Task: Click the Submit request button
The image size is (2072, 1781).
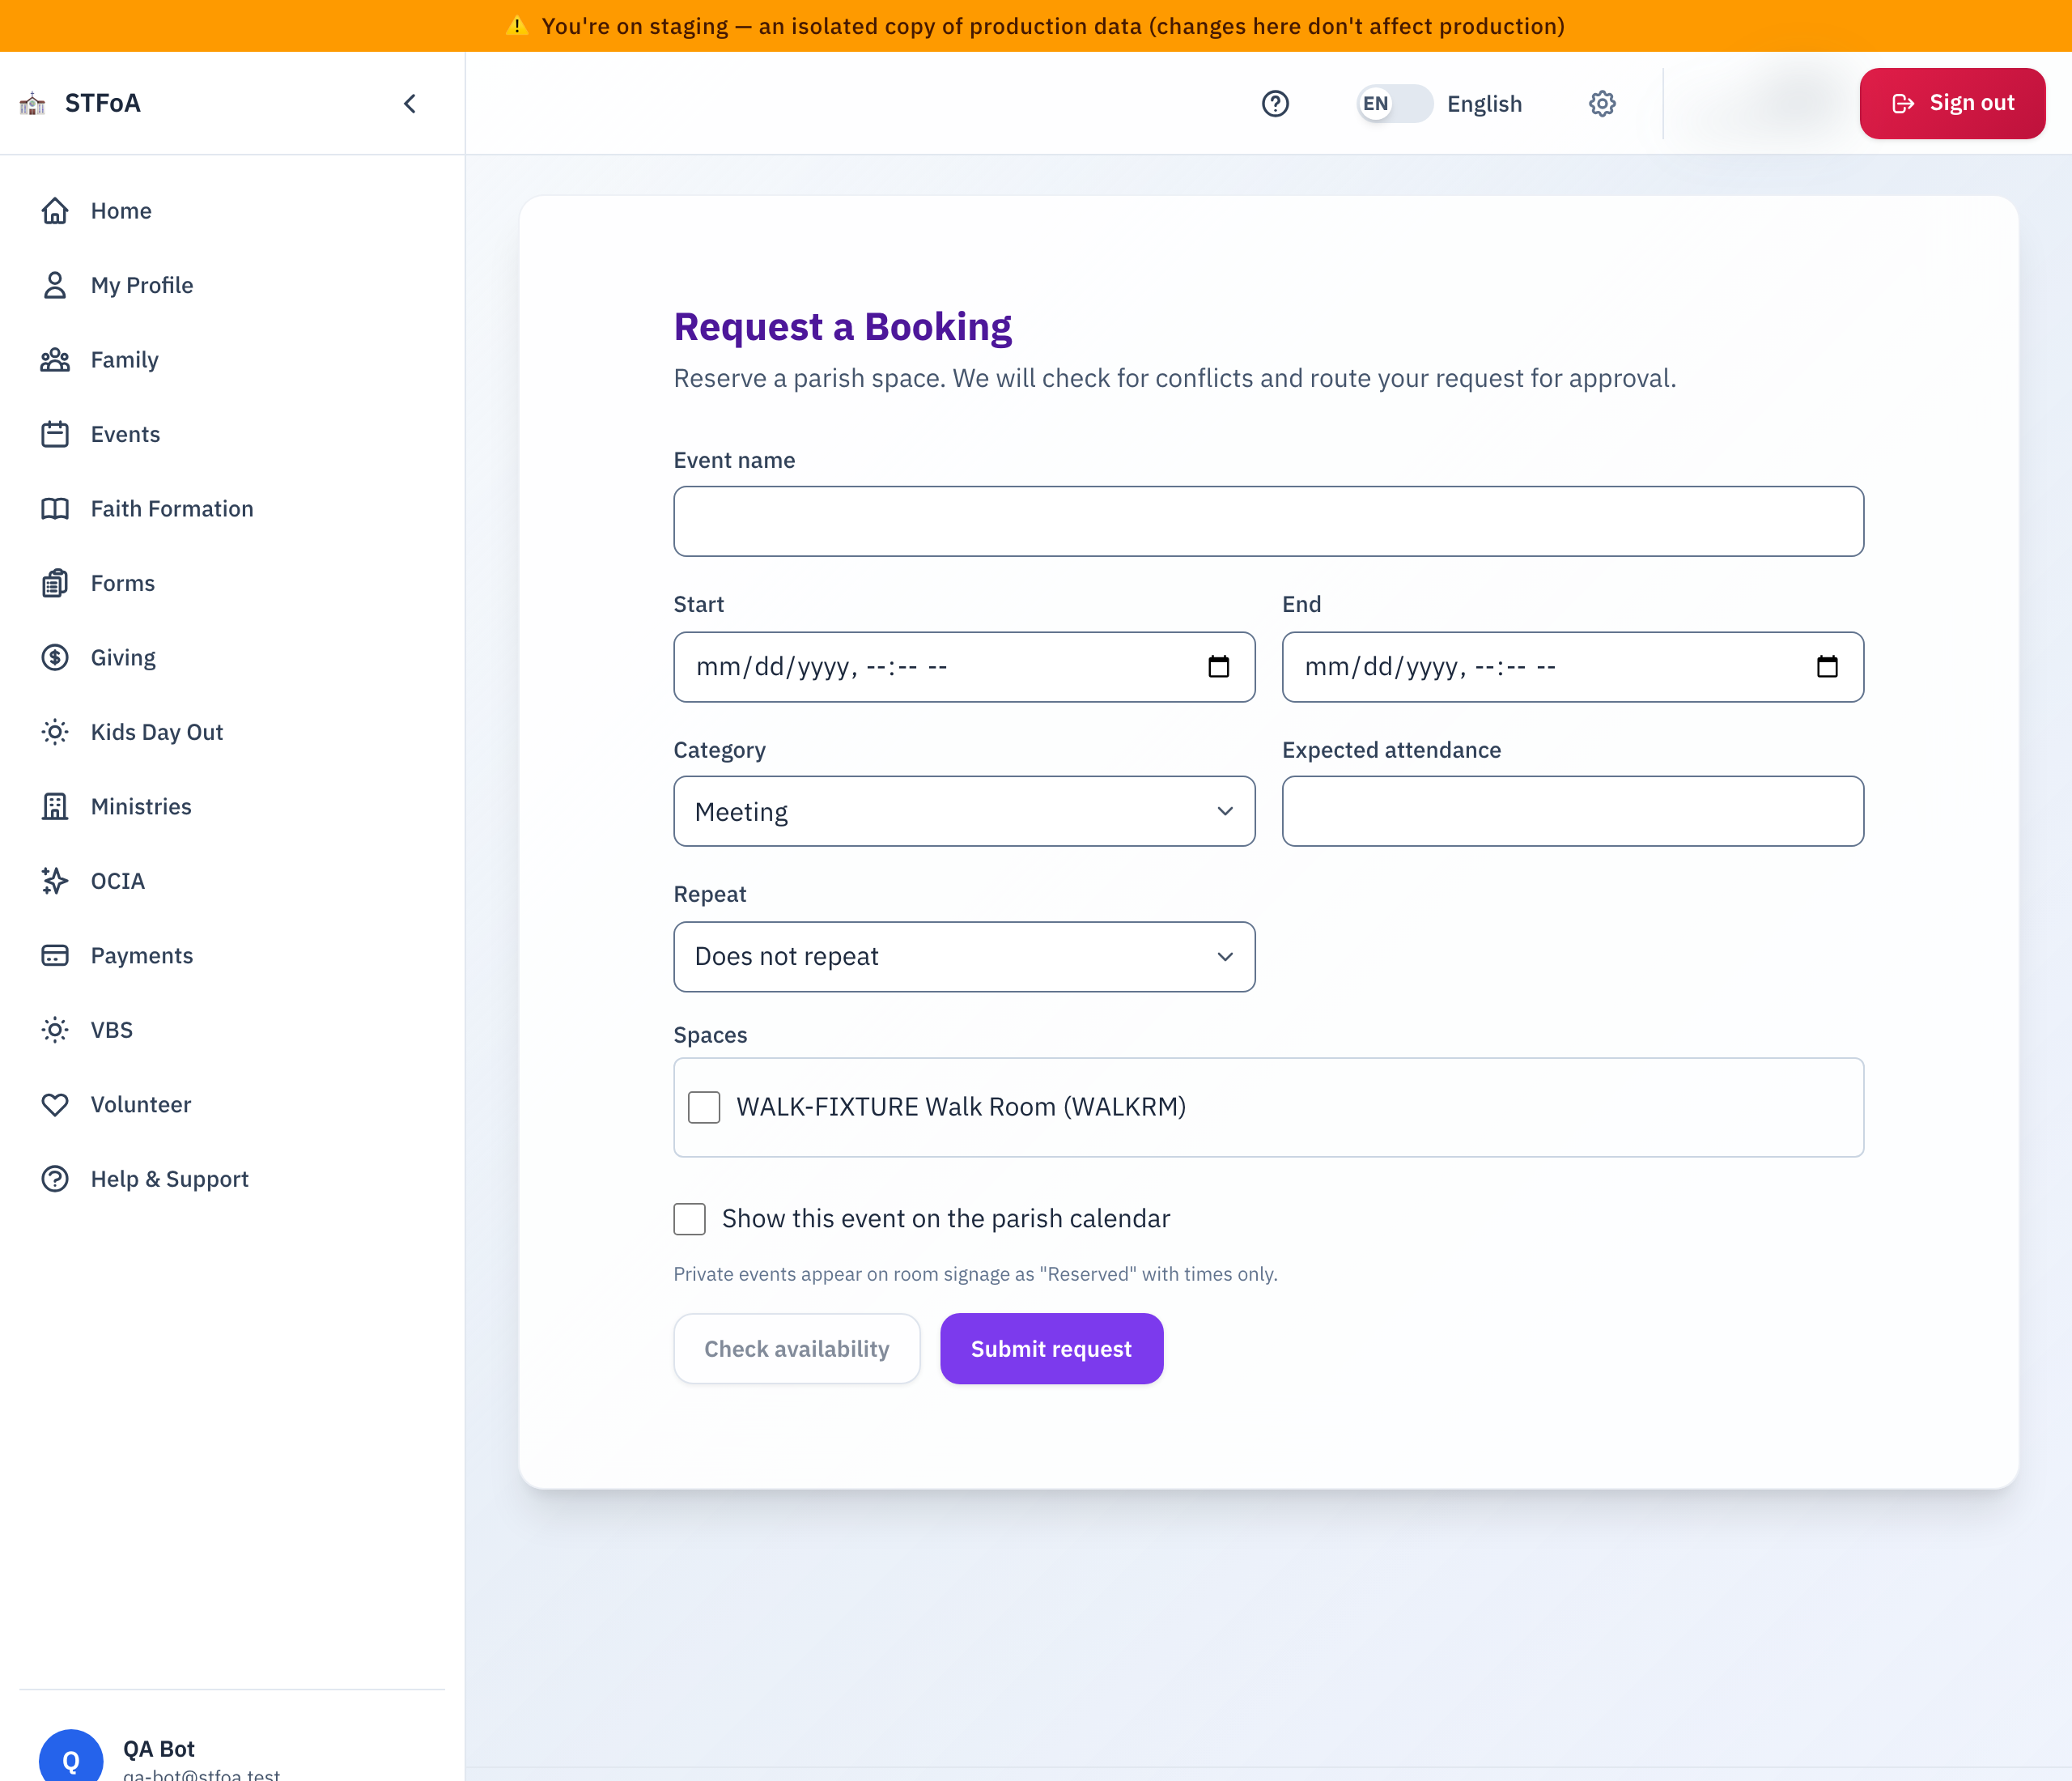Action: (1051, 1349)
